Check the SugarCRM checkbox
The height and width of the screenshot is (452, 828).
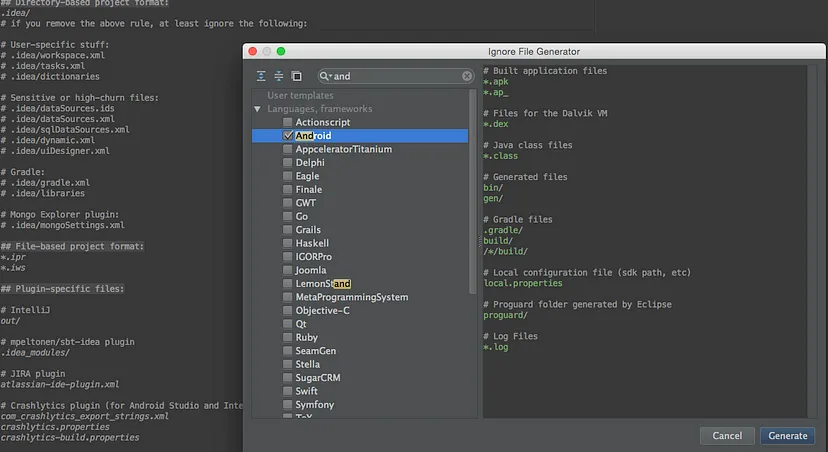pos(287,378)
